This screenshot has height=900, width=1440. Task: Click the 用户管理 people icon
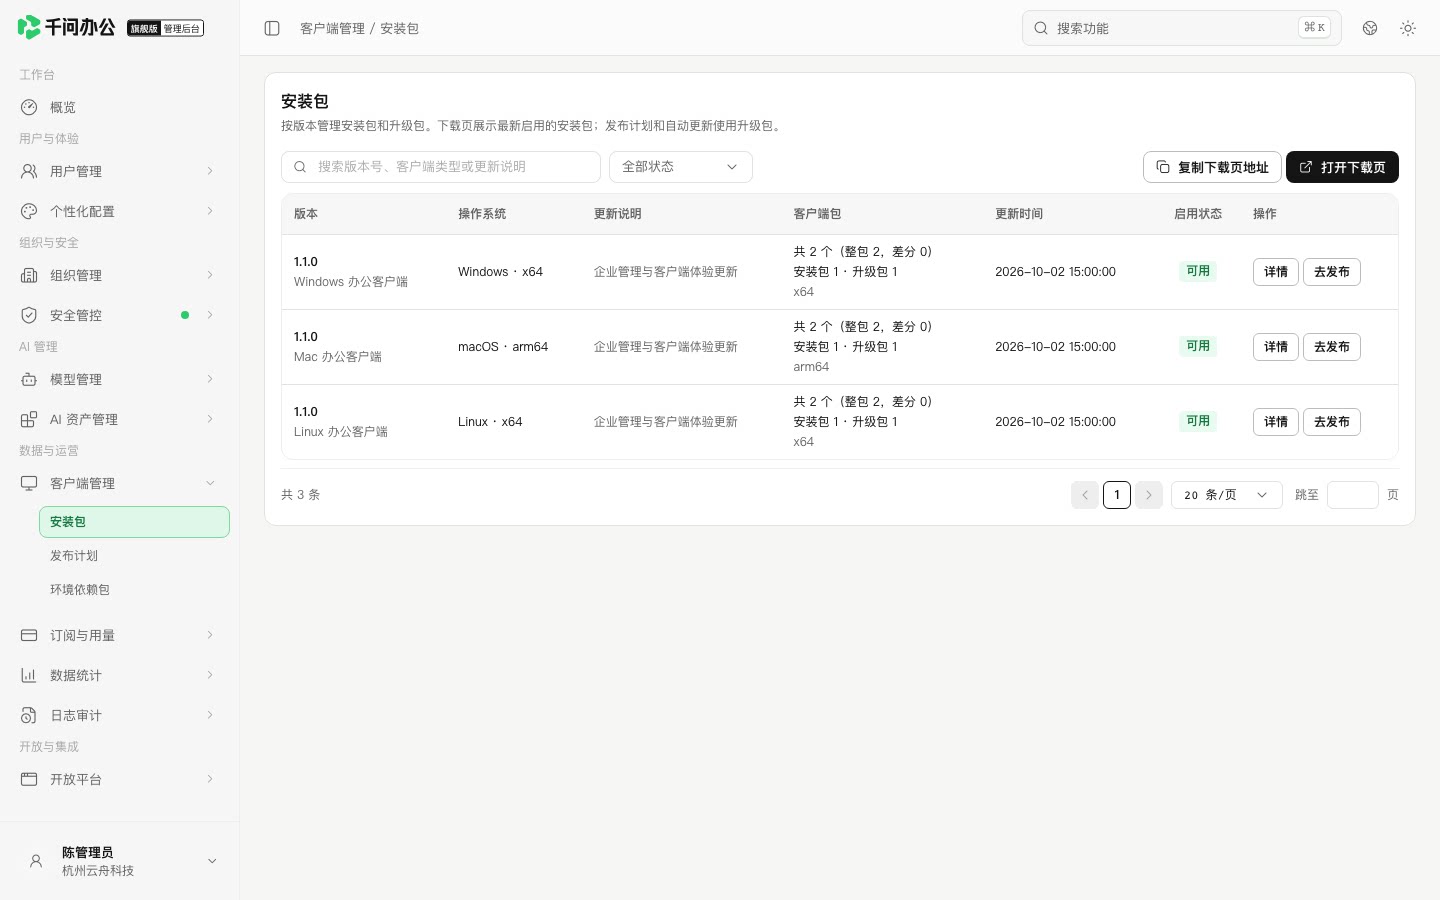29,171
